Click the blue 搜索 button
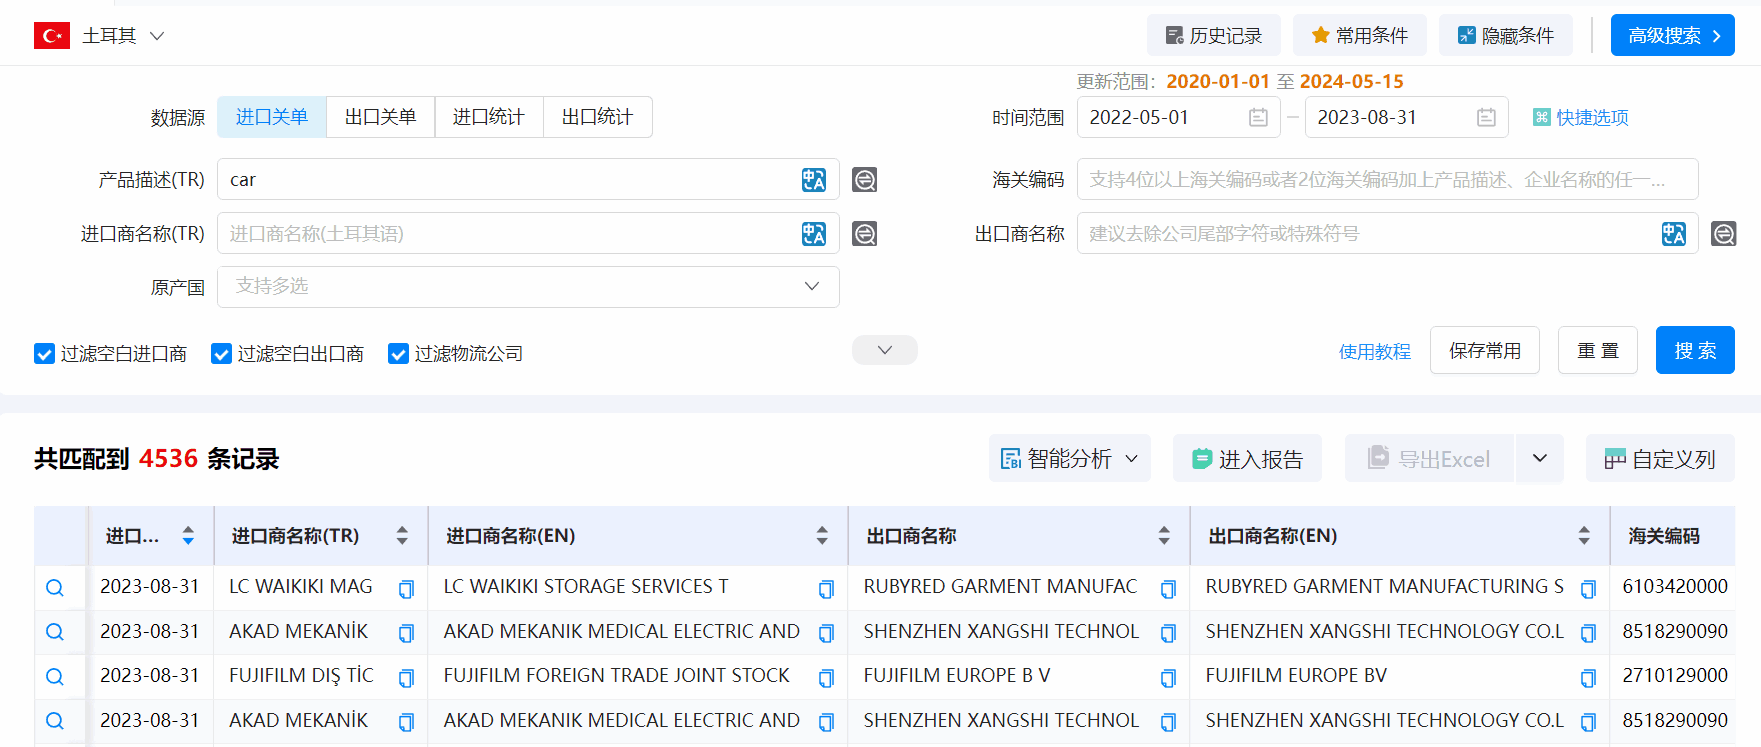This screenshot has height=747, width=1761. (1694, 351)
